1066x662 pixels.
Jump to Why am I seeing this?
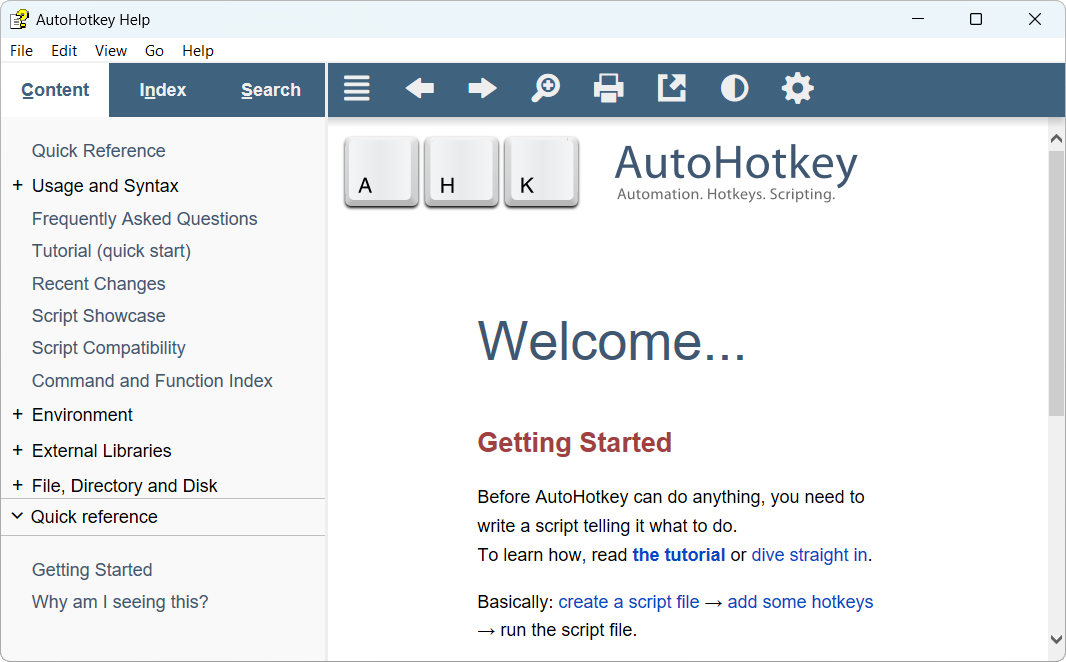click(x=120, y=602)
